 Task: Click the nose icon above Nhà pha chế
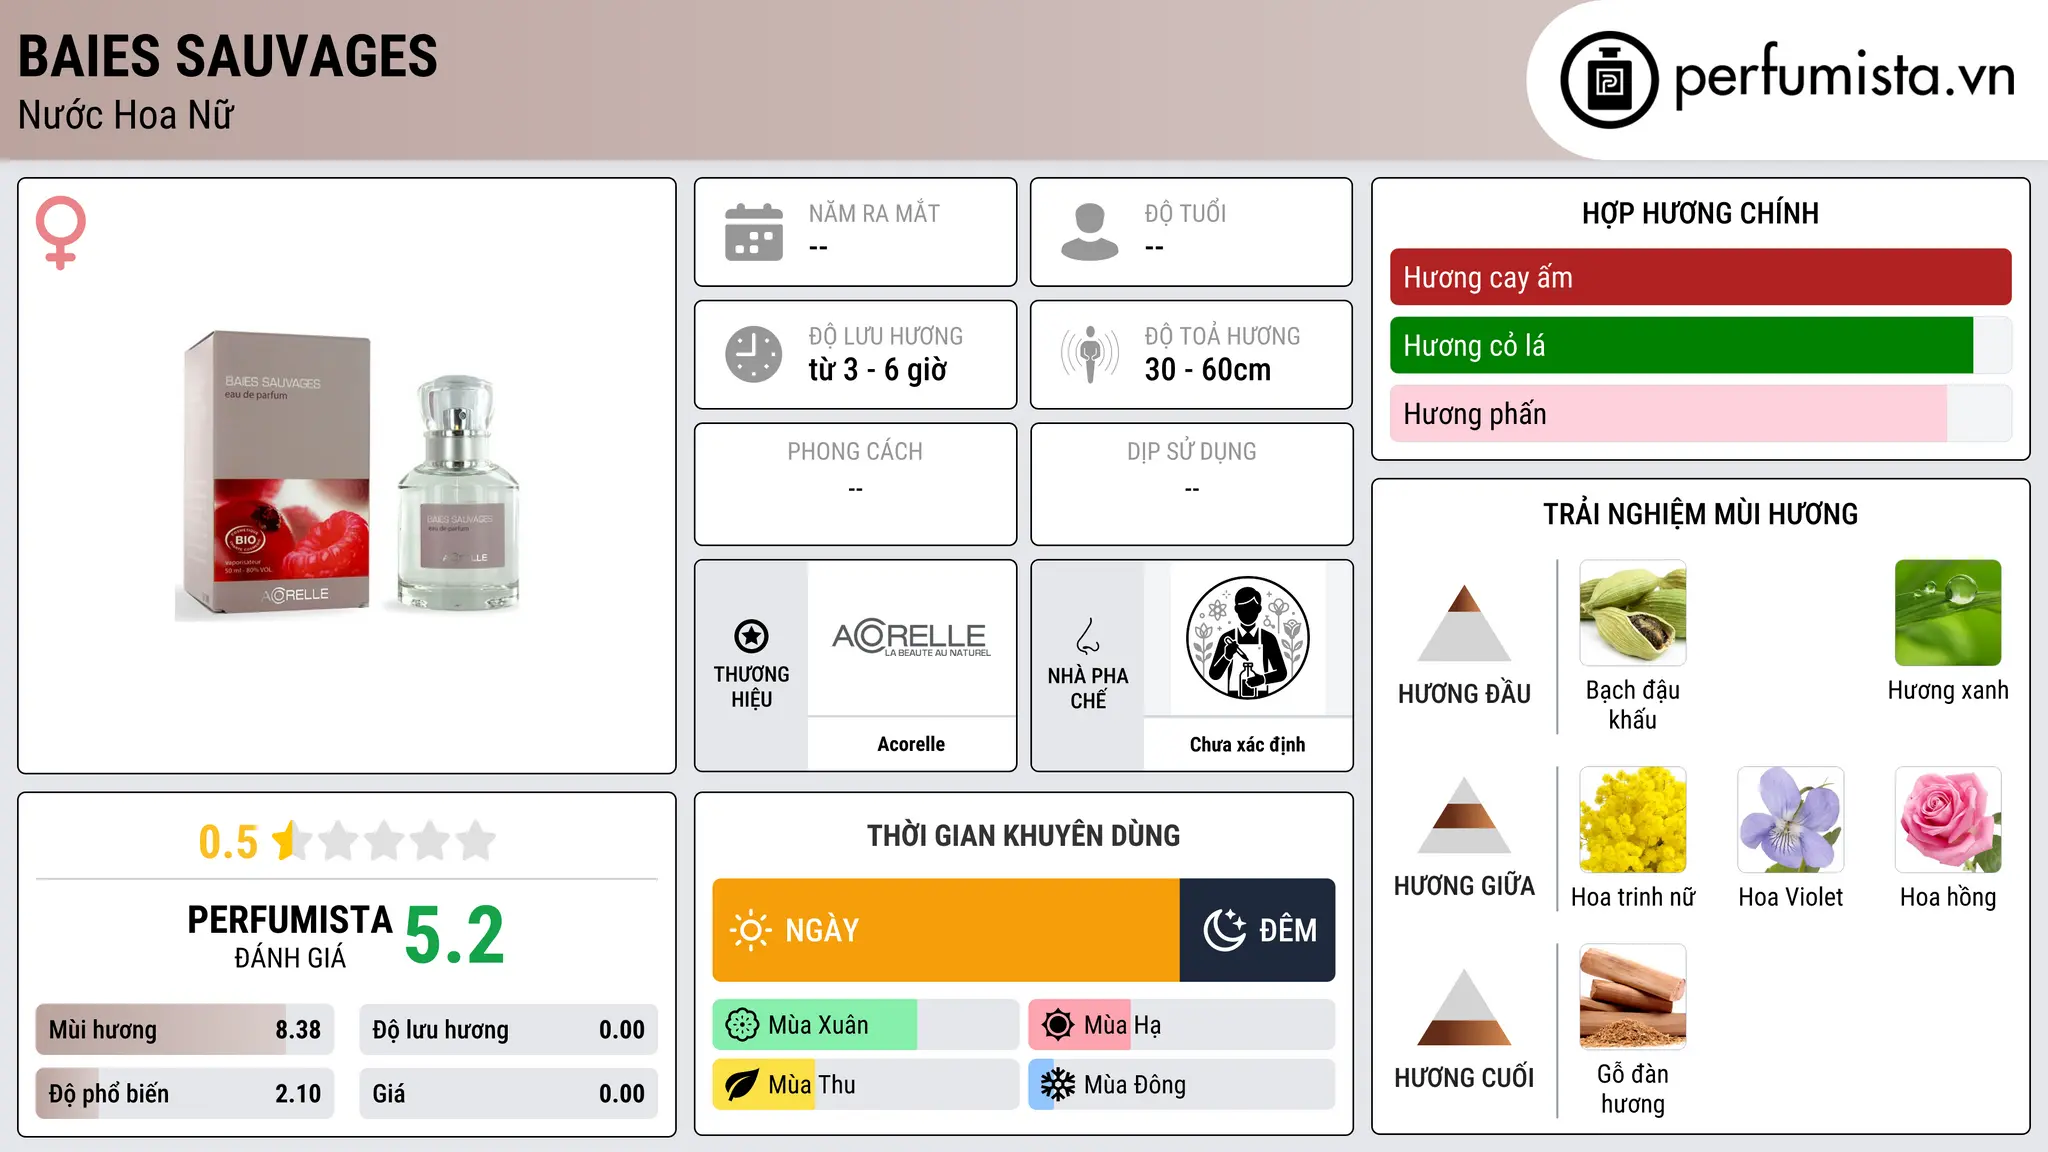[1088, 636]
